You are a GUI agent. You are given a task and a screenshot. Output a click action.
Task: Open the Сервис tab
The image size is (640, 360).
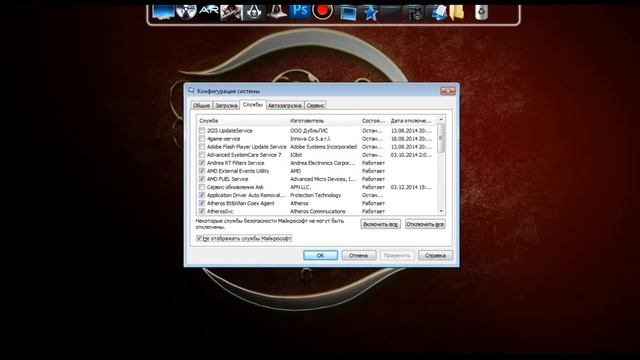(x=315, y=106)
